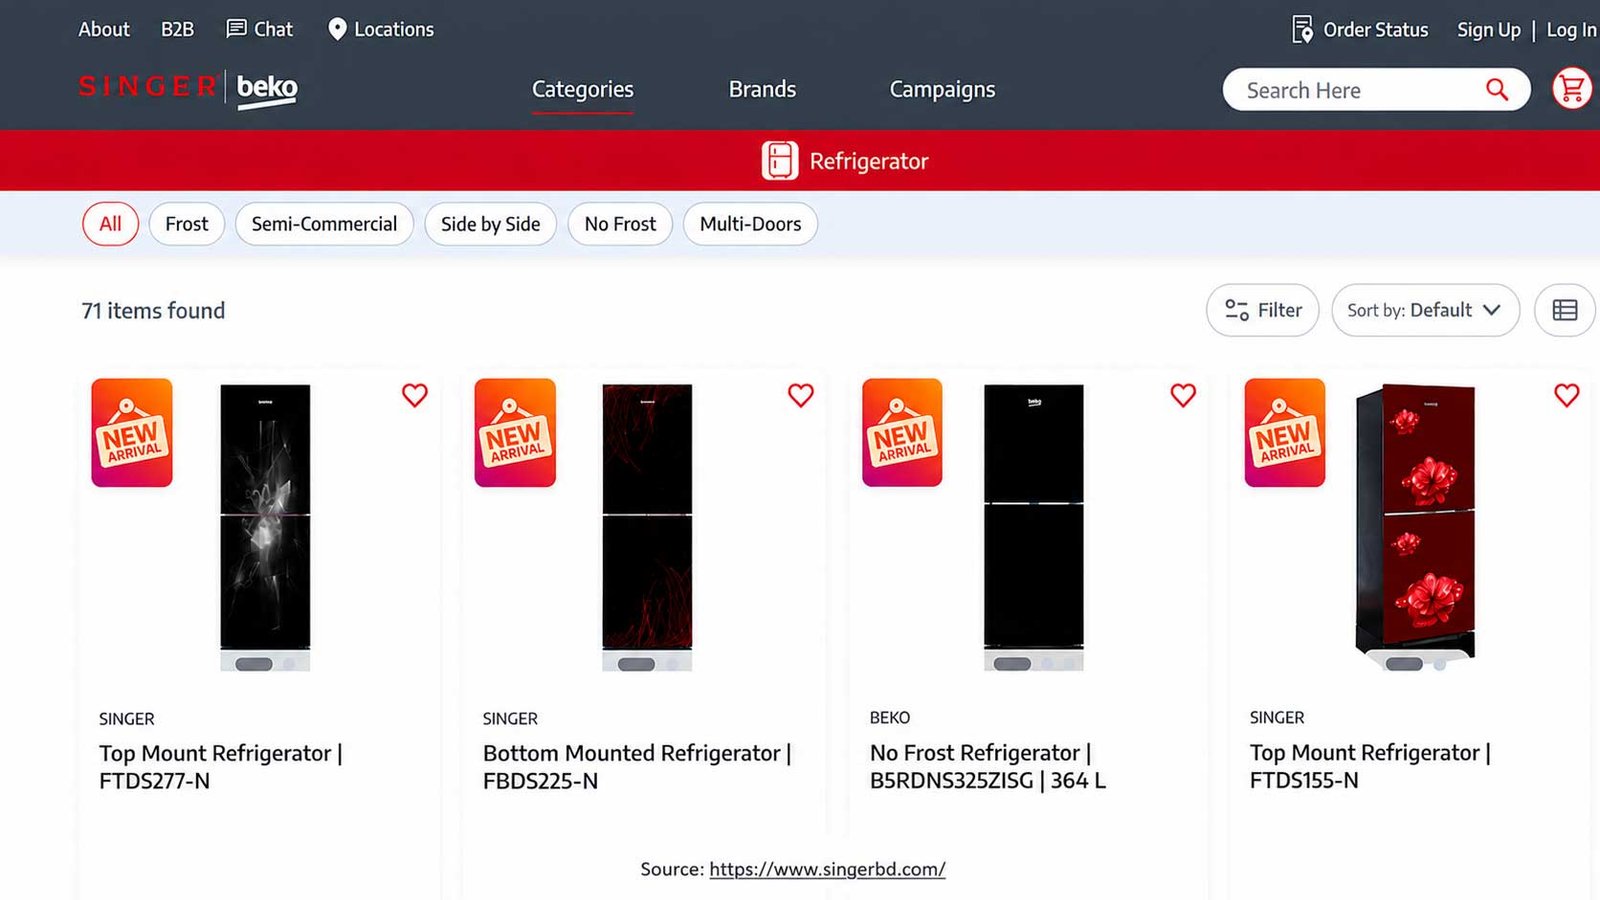Open the shopping cart icon
This screenshot has height=900, width=1600.
tap(1572, 89)
